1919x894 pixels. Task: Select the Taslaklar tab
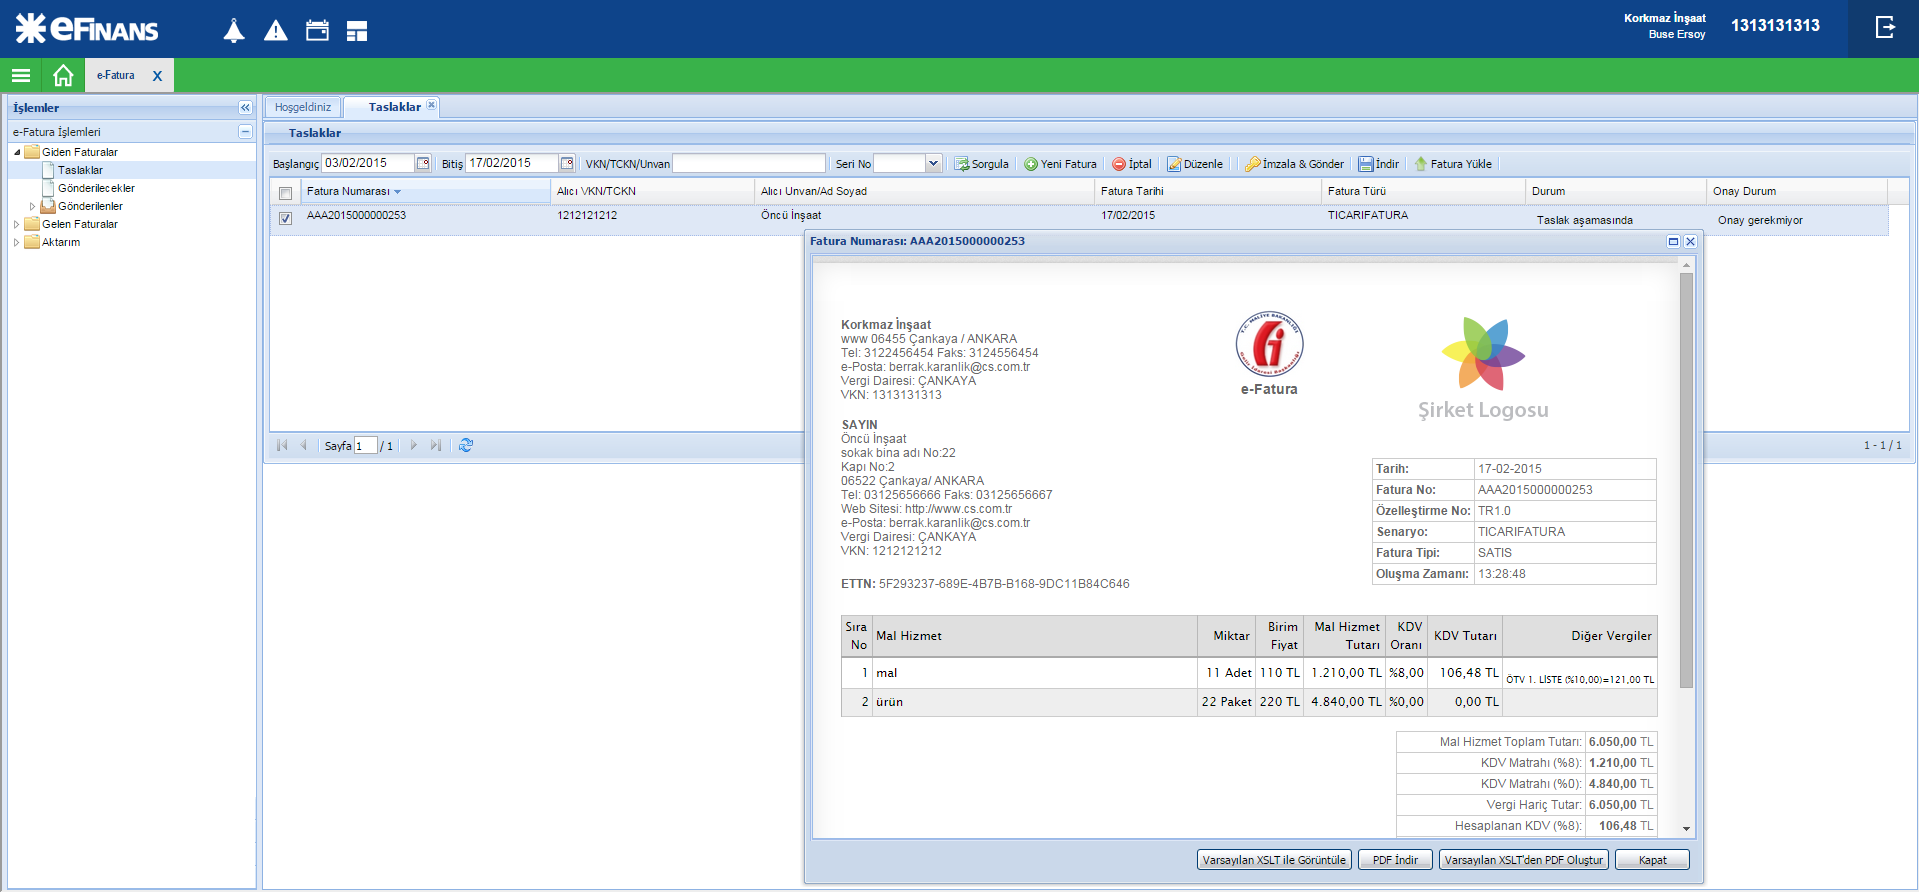click(x=394, y=107)
